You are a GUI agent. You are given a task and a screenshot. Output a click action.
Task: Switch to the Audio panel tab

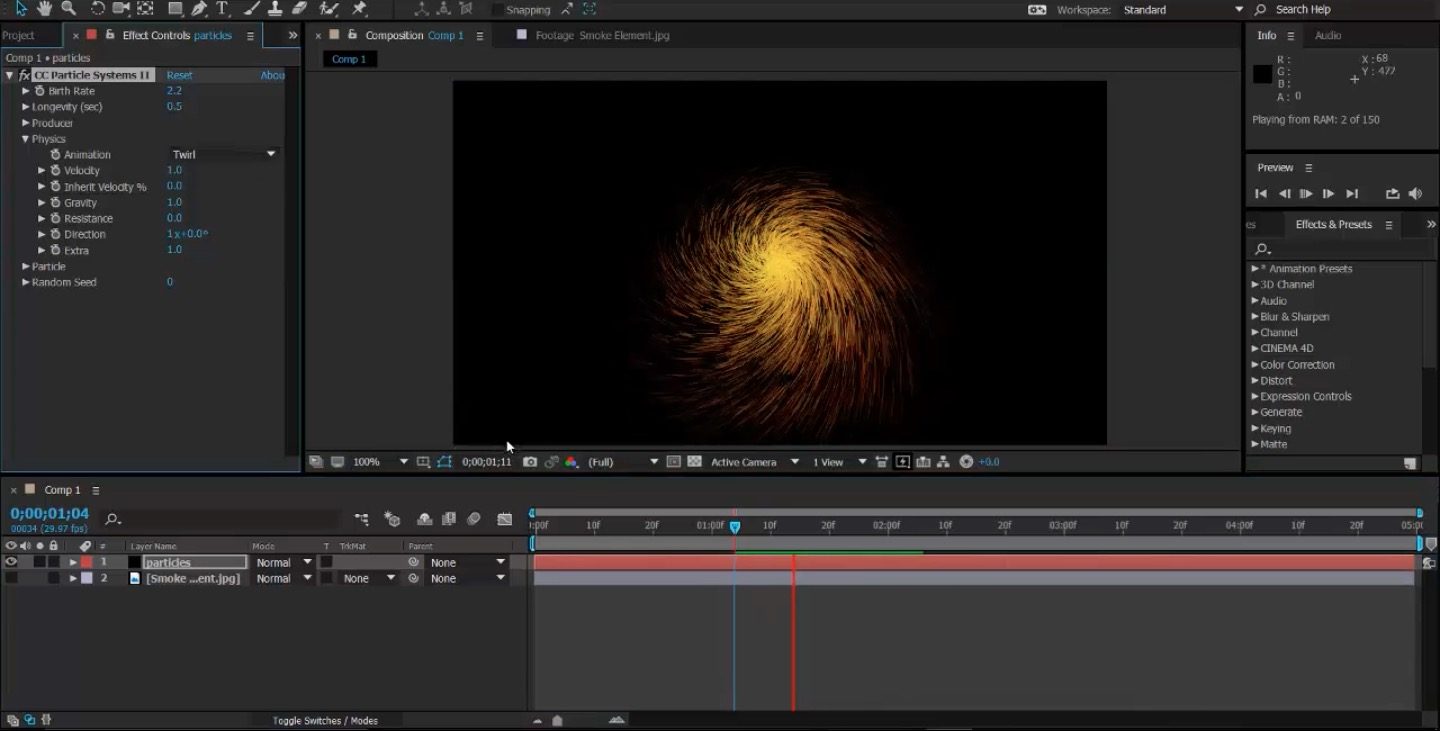tap(1328, 35)
